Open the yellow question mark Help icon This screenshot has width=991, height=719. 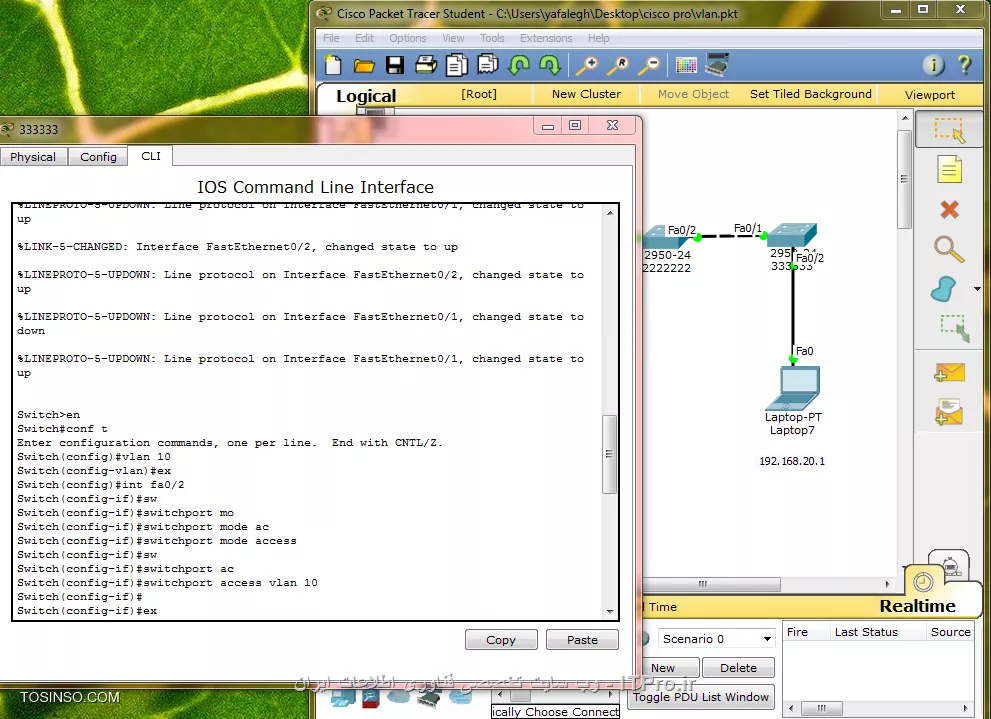point(964,64)
